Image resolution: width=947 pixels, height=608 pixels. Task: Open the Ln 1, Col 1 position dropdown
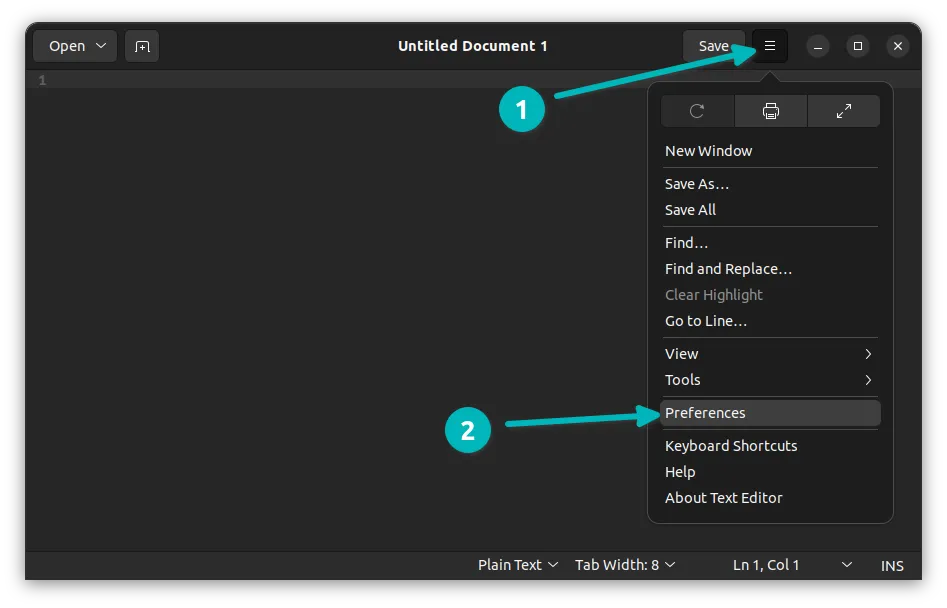click(792, 565)
